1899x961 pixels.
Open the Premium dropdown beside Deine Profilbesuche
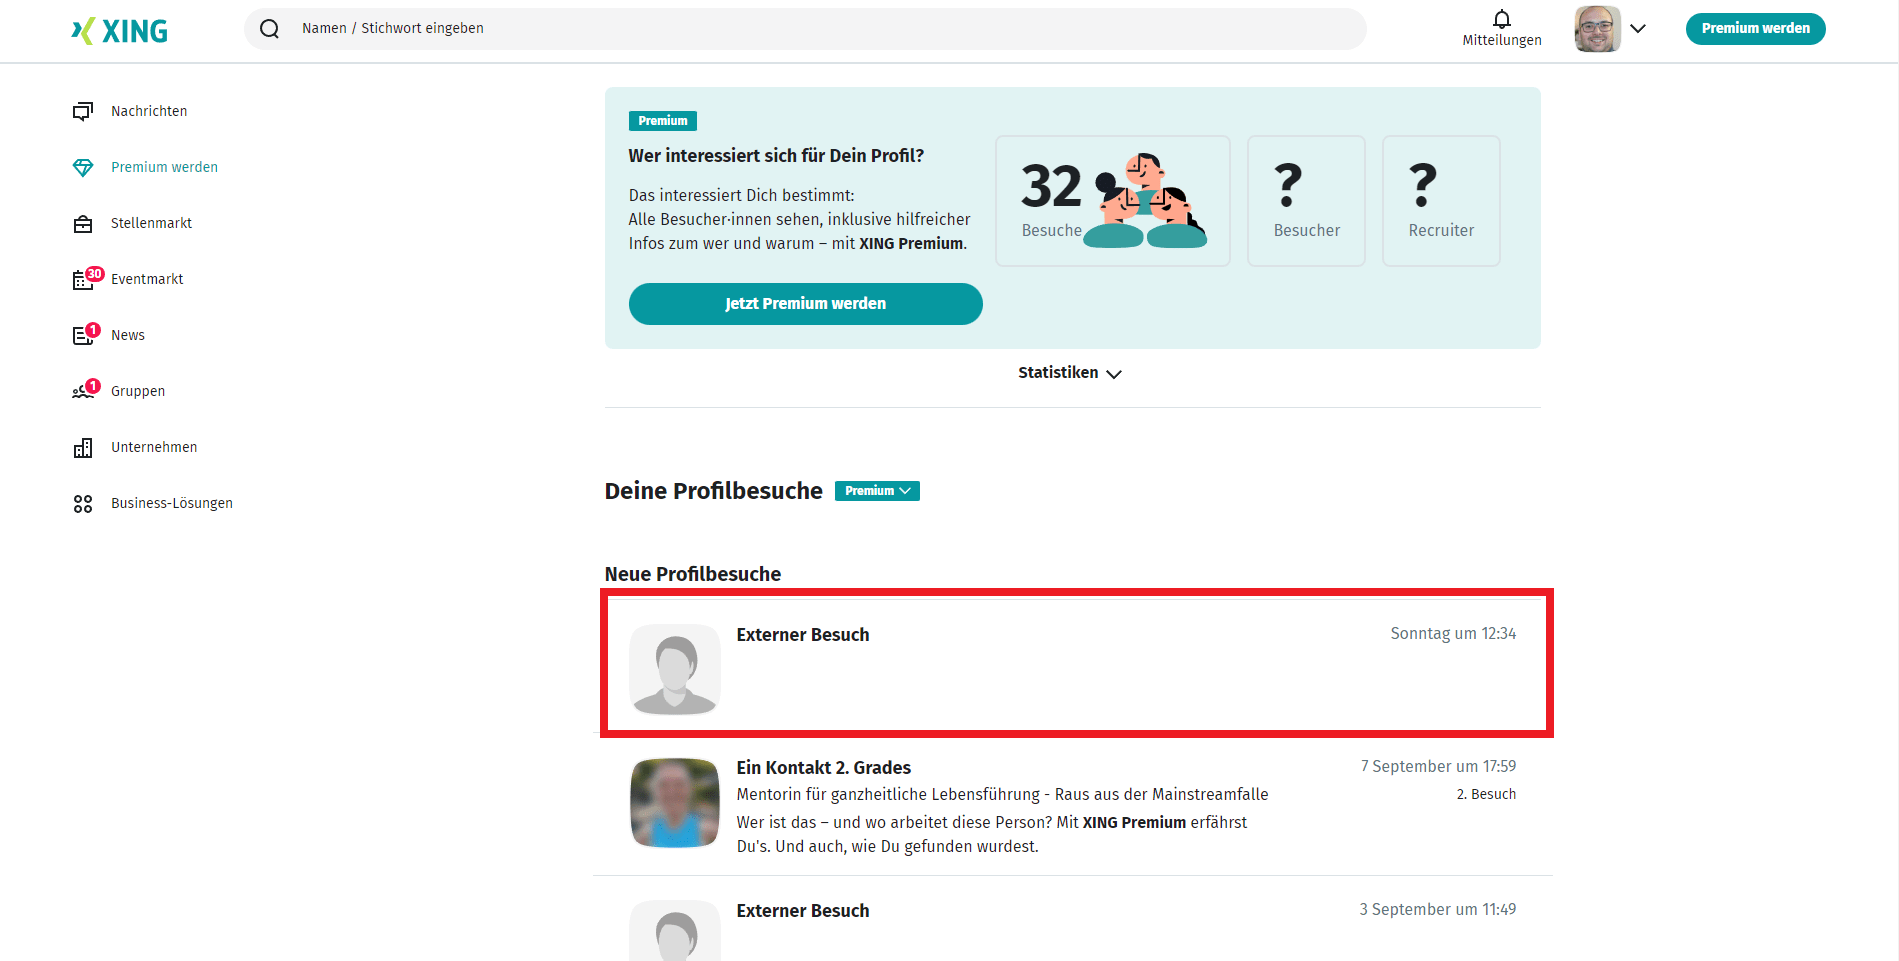(877, 490)
